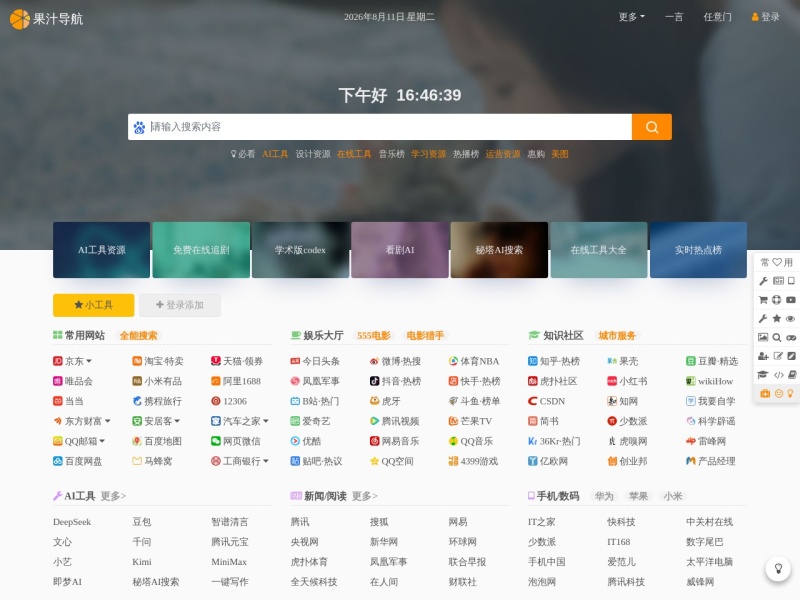Click the orange search magnifier button
Image resolution: width=800 pixels, height=600 pixels.
point(652,127)
